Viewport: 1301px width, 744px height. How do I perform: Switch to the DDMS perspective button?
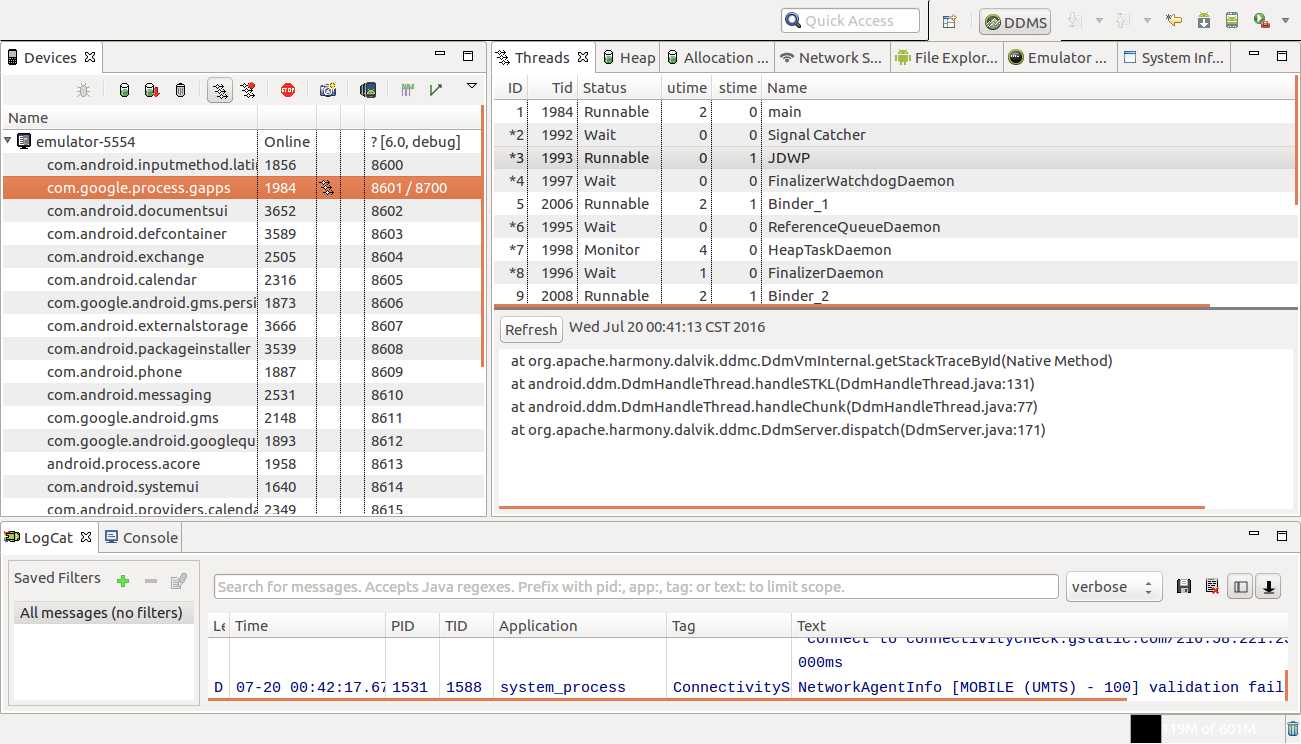coord(1015,22)
